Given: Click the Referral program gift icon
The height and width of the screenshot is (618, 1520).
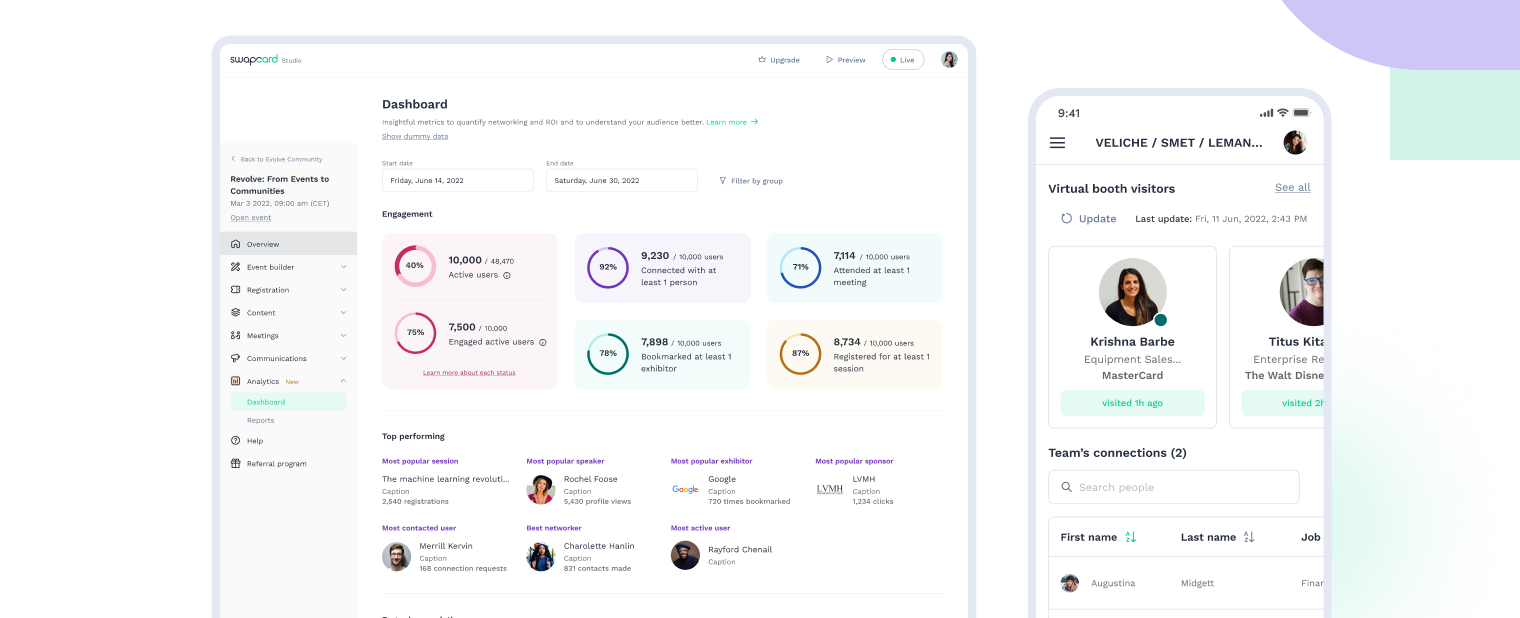Looking at the screenshot, I should (x=235, y=464).
